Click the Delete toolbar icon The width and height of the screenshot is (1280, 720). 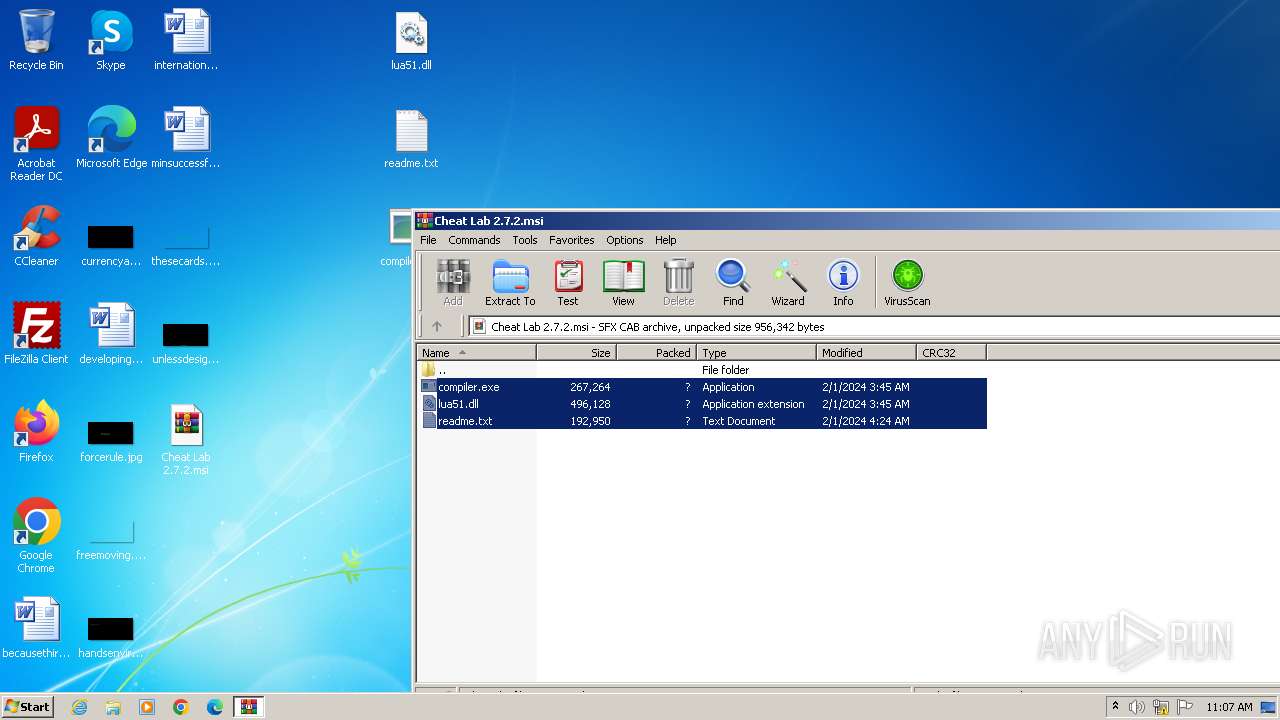tap(678, 283)
